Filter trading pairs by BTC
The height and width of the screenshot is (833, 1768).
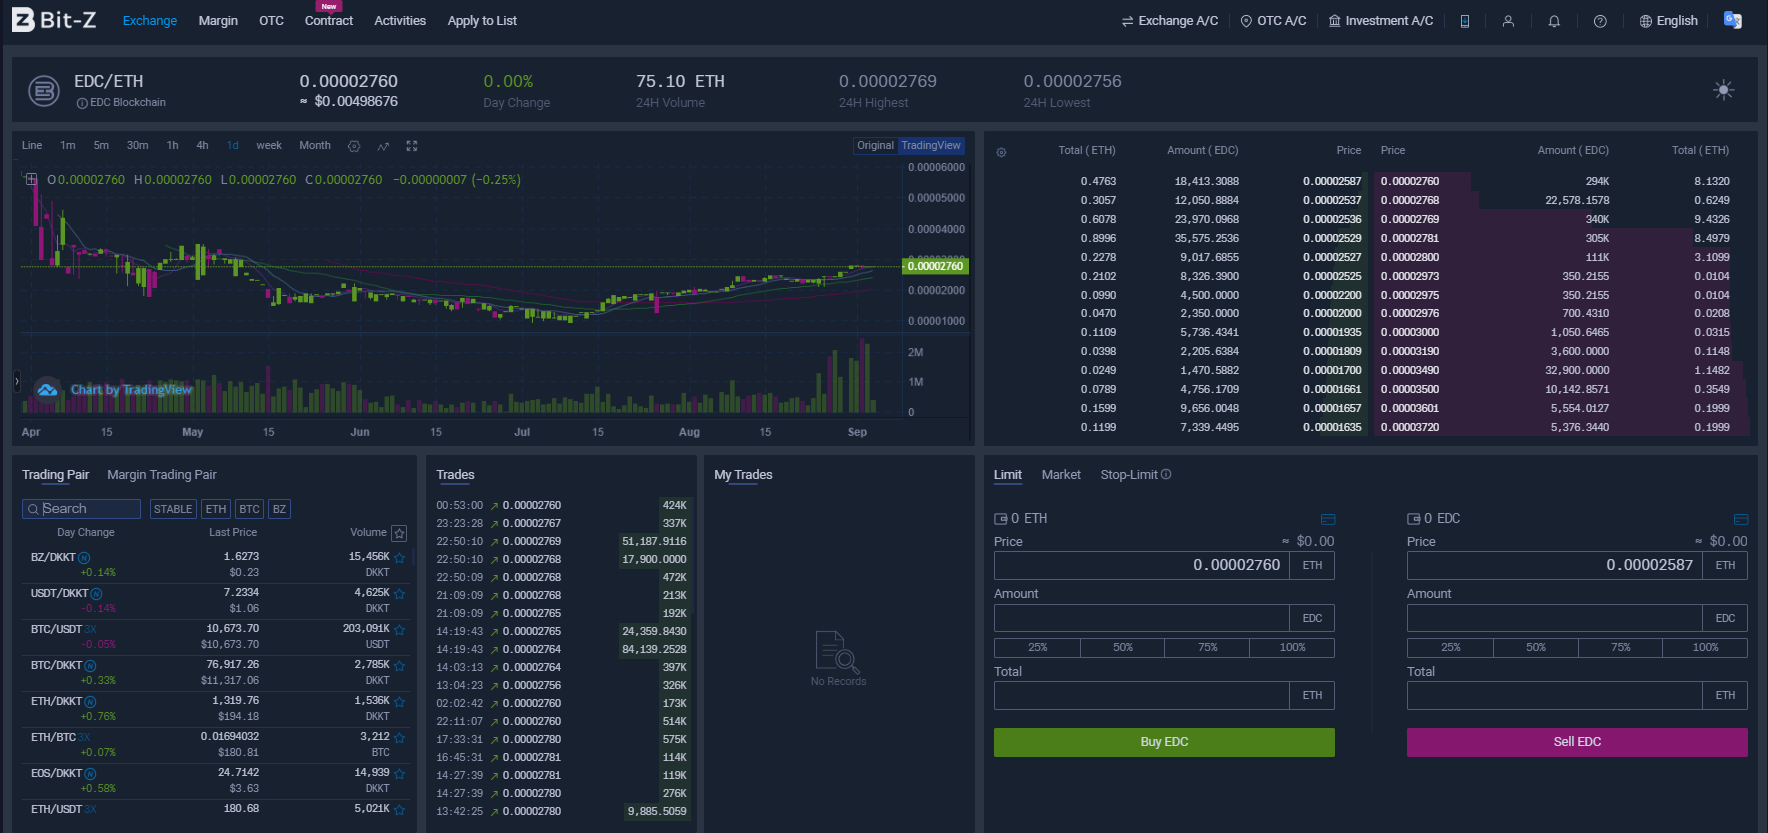[250, 509]
